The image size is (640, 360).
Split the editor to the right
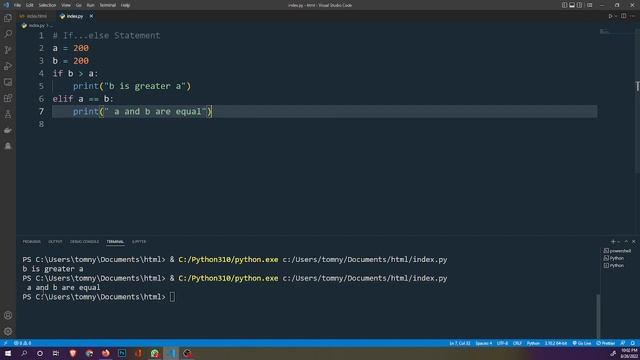click(623, 16)
